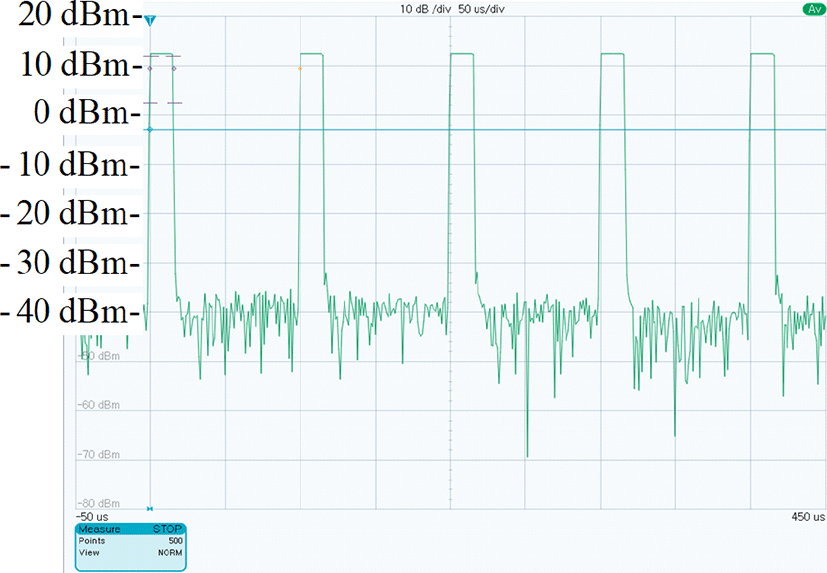Screen dimensions: 827x573
Task: Click the -70 dBm axis label
Action: coord(99,454)
